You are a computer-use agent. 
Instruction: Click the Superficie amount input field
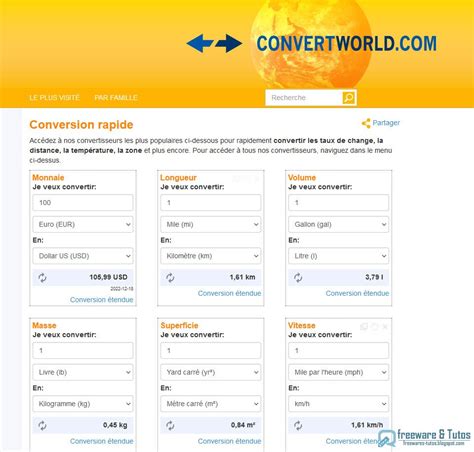(x=211, y=351)
